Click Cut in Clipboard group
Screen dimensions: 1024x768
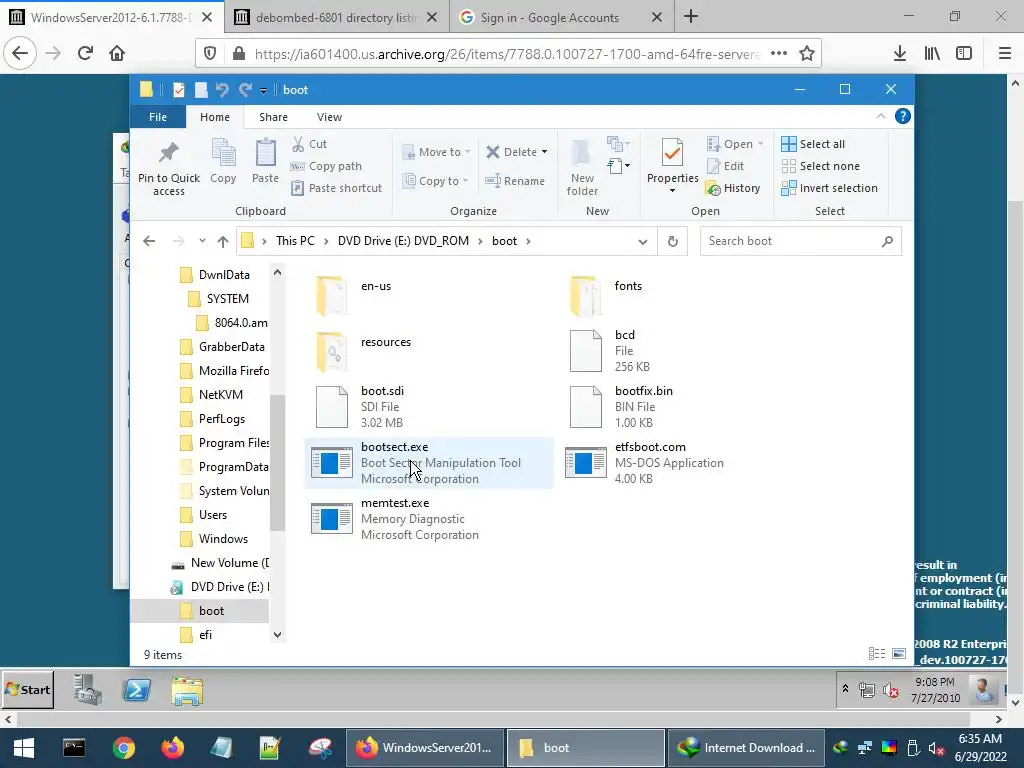tap(310, 144)
